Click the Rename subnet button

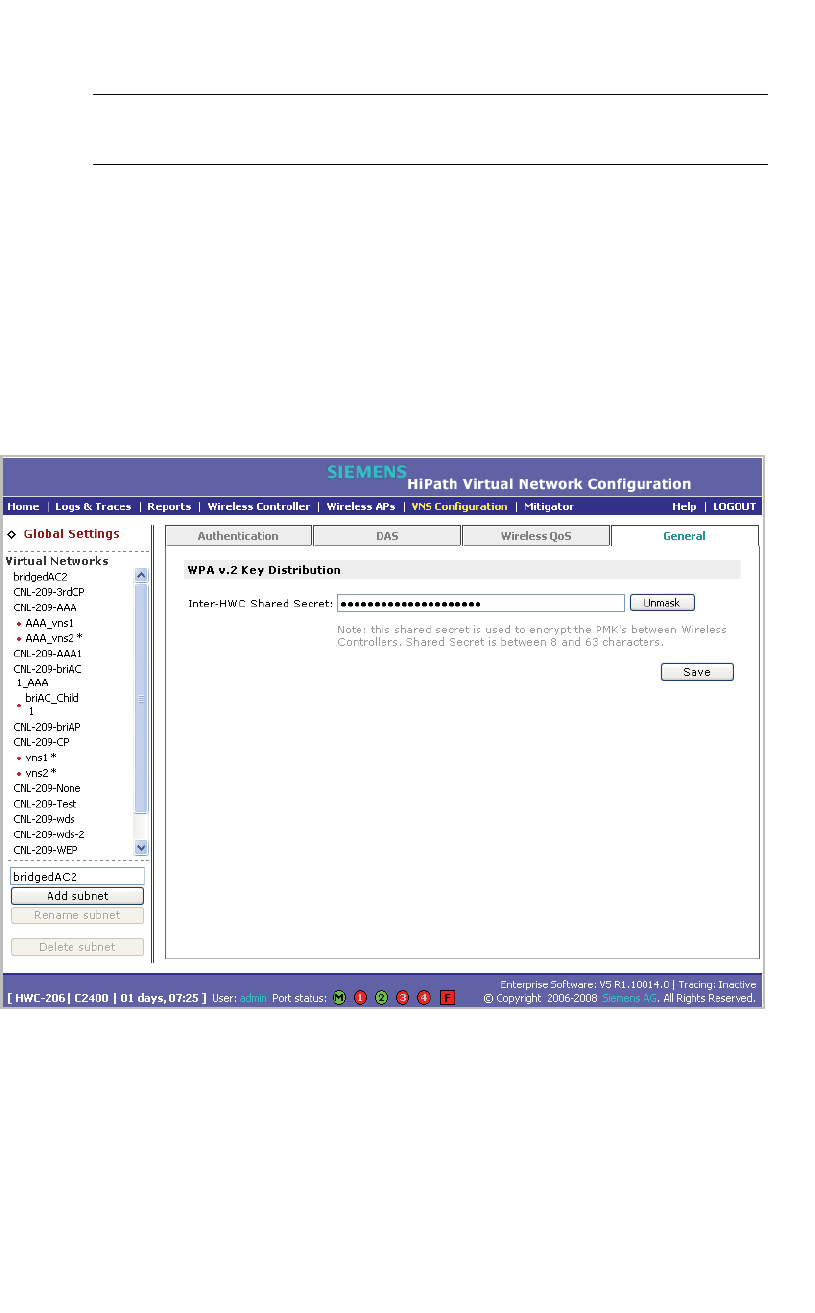click(x=77, y=915)
